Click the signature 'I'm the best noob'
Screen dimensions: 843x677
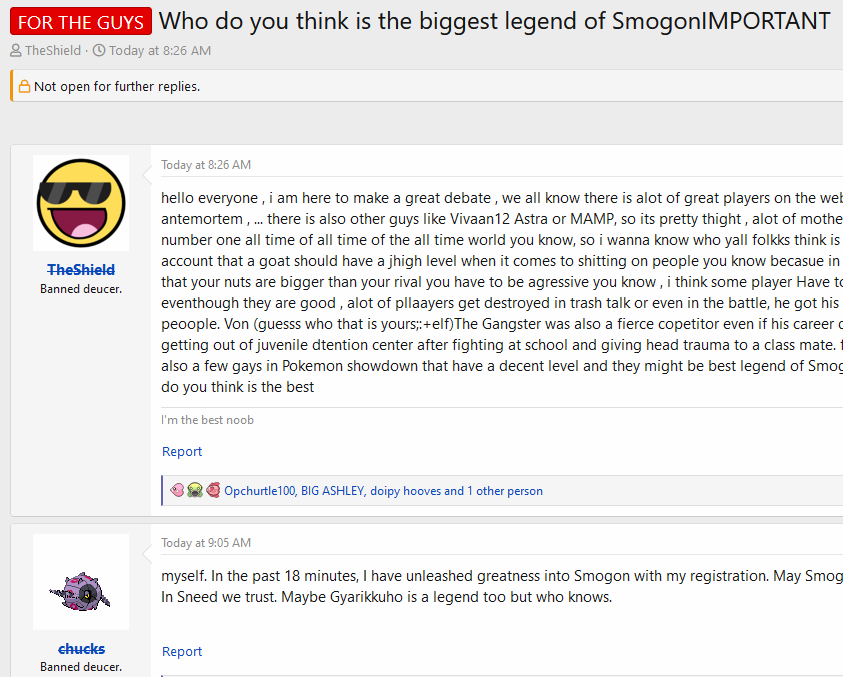tap(207, 420)
